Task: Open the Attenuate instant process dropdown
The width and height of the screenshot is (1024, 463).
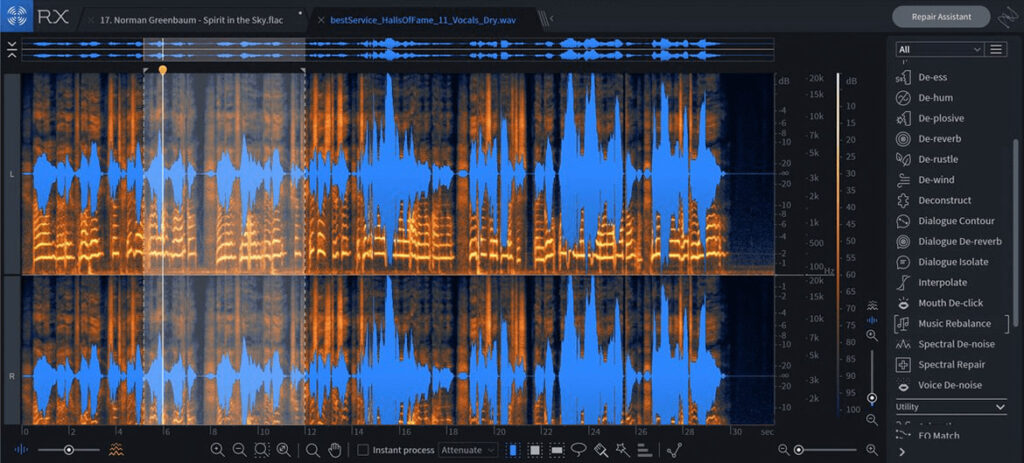Action: 468,450
